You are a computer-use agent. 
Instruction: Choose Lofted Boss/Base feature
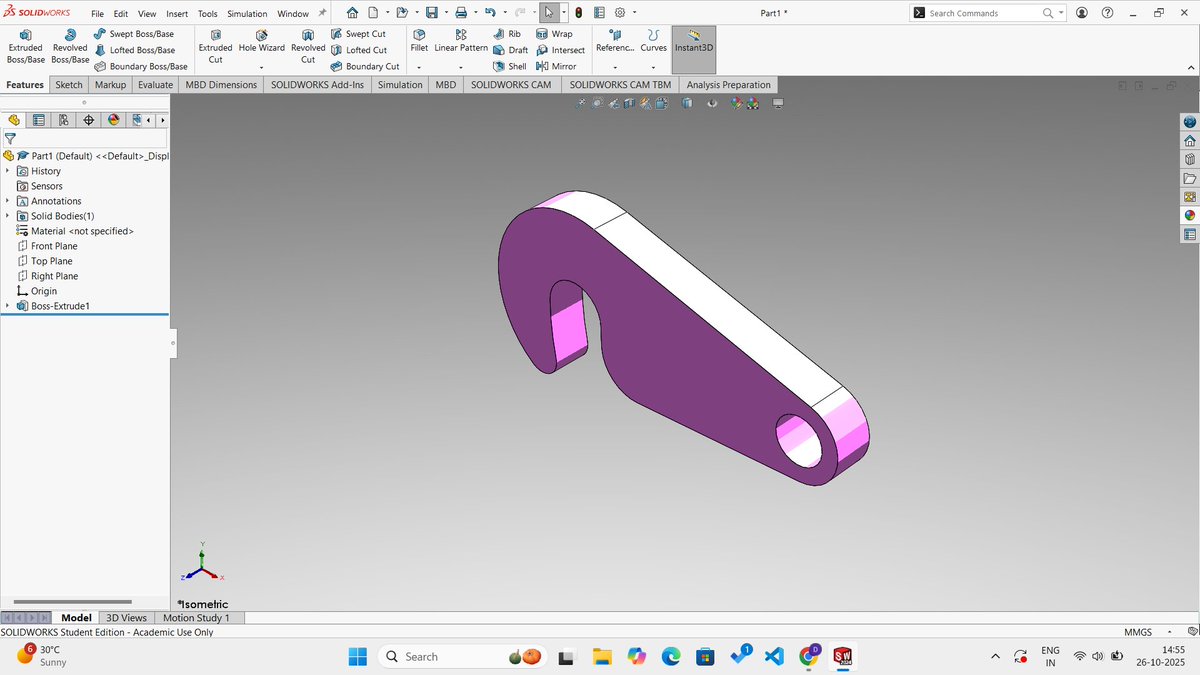[134, 50]
